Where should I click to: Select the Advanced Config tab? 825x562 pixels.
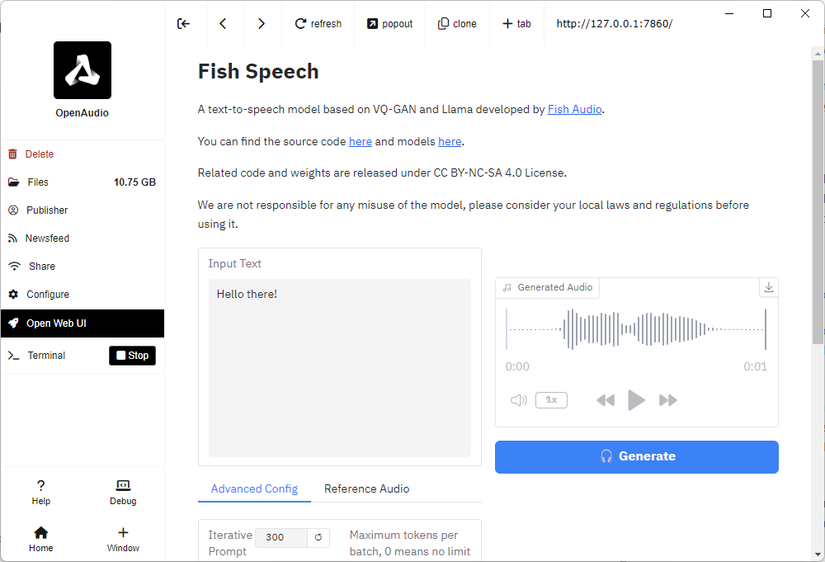[x=254, y=489]
